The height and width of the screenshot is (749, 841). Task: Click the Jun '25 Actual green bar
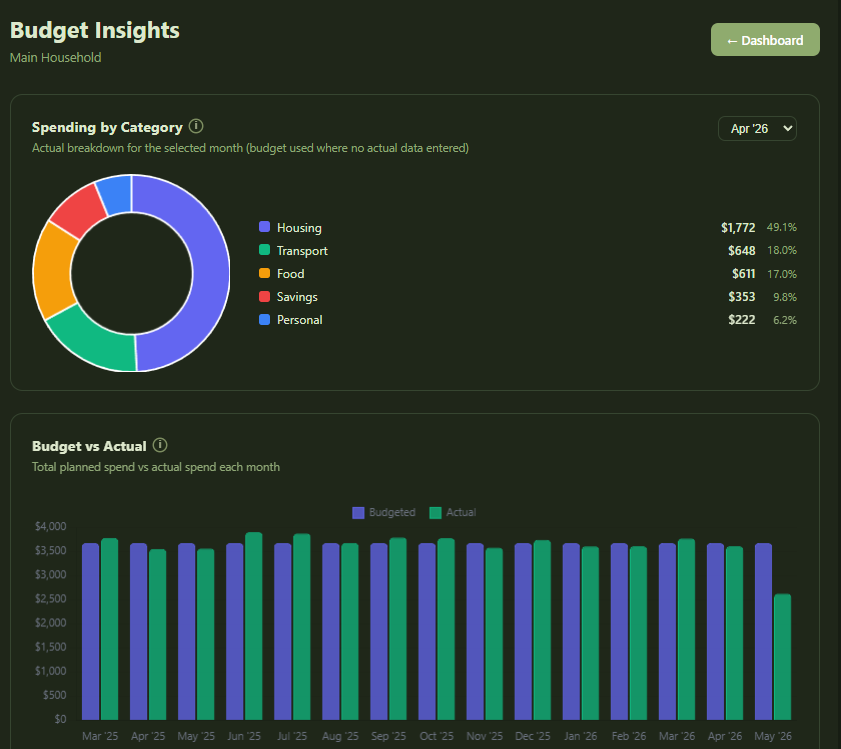click(254, 626)
